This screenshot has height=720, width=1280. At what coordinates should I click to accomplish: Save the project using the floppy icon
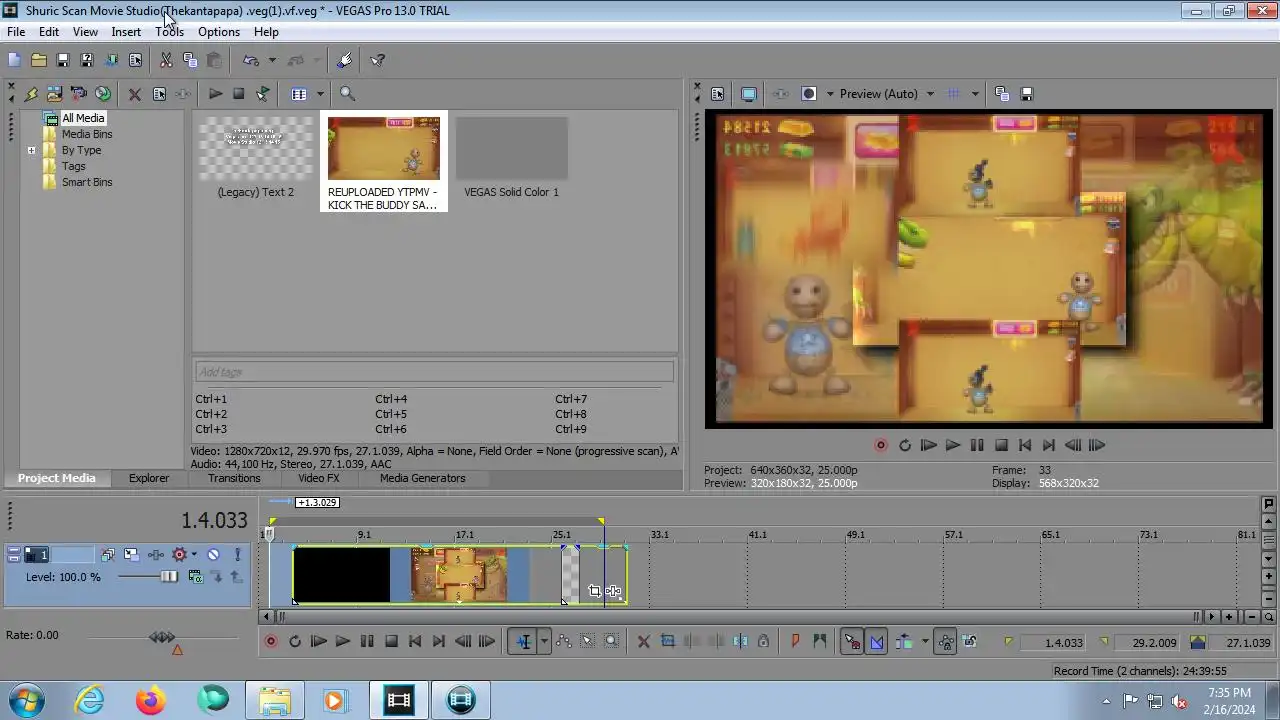click(x=62, y=60)
